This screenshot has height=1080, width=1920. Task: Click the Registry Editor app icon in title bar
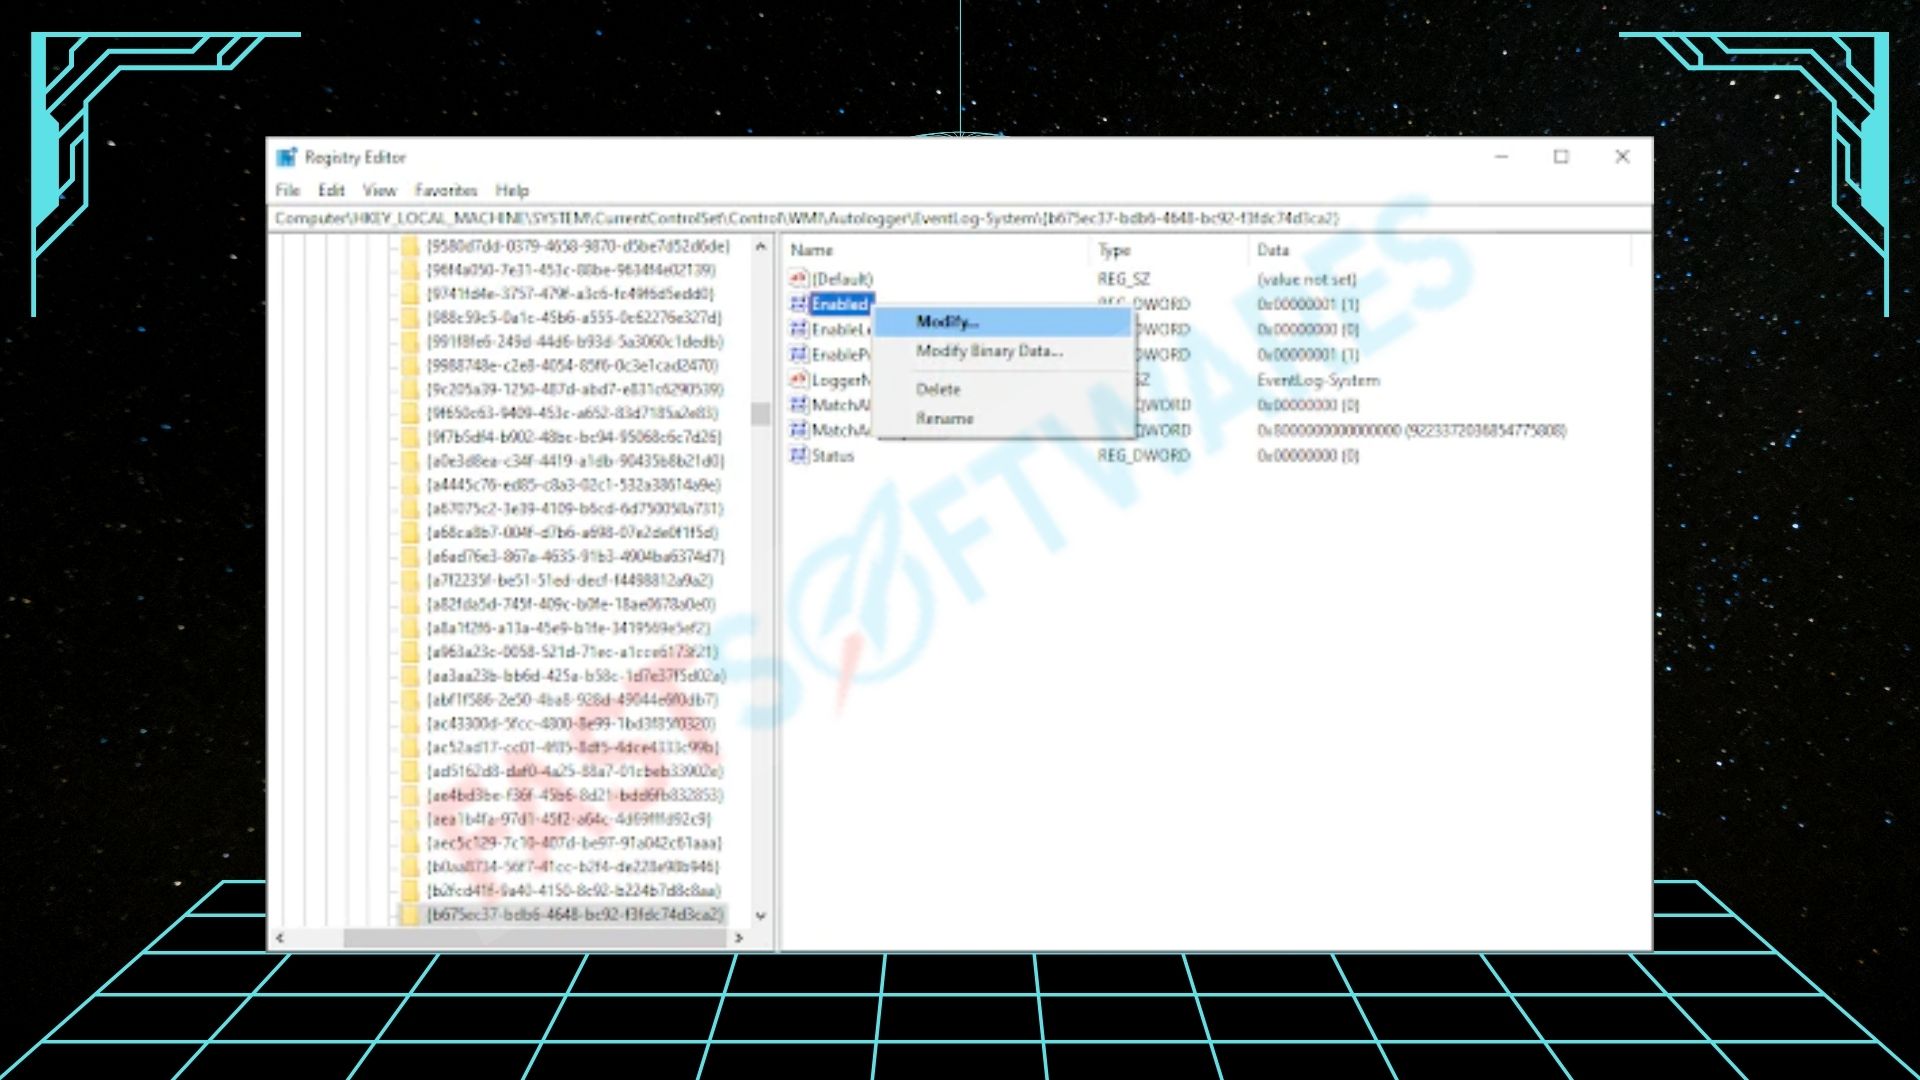click(287, 157)
